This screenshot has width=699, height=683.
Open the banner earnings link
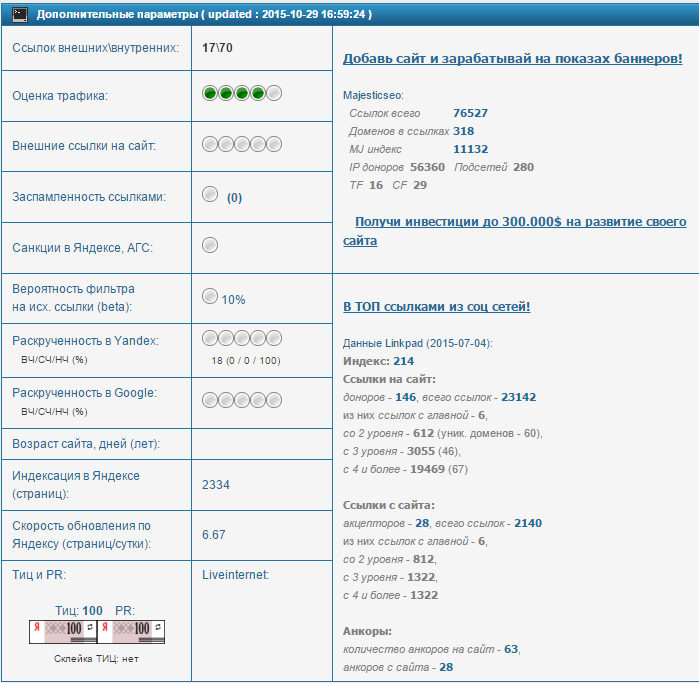[512, 58]
